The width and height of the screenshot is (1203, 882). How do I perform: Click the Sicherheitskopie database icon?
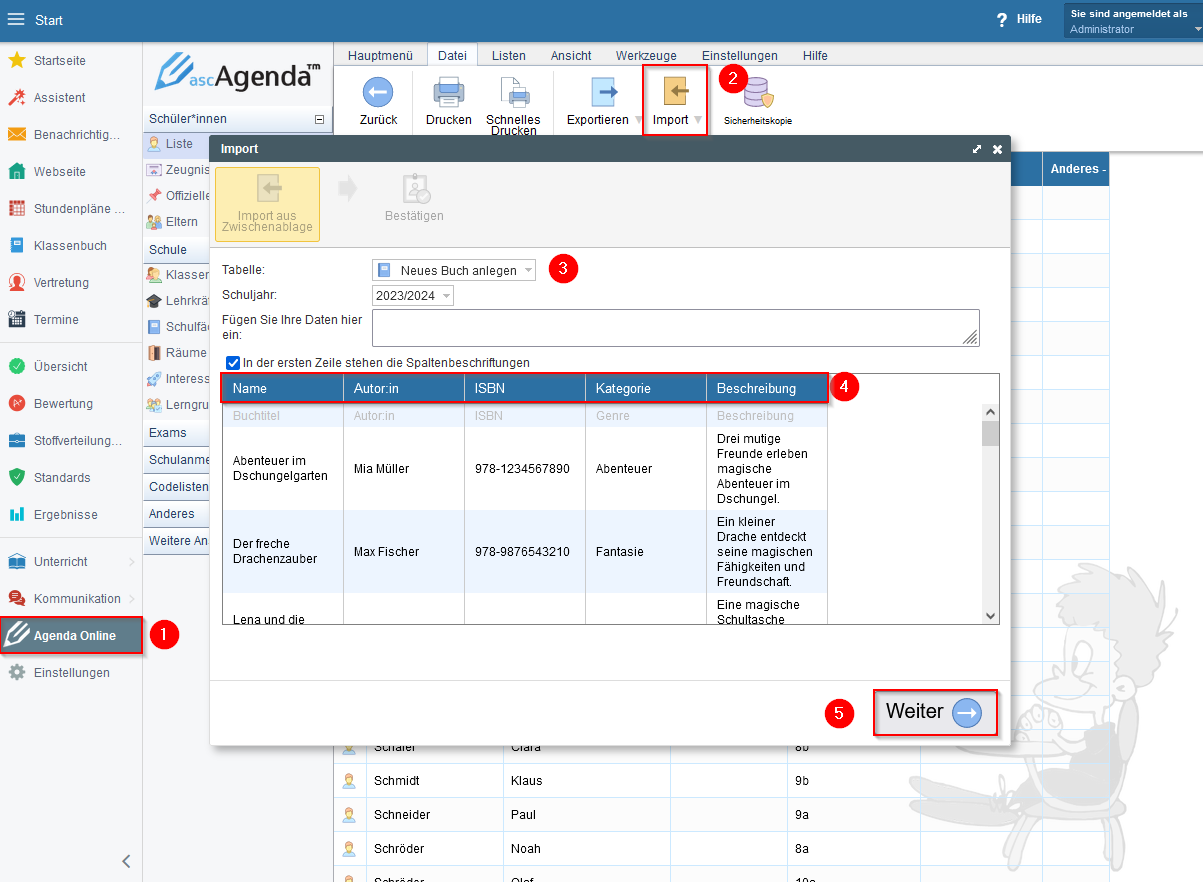click(x=757, y=93)
